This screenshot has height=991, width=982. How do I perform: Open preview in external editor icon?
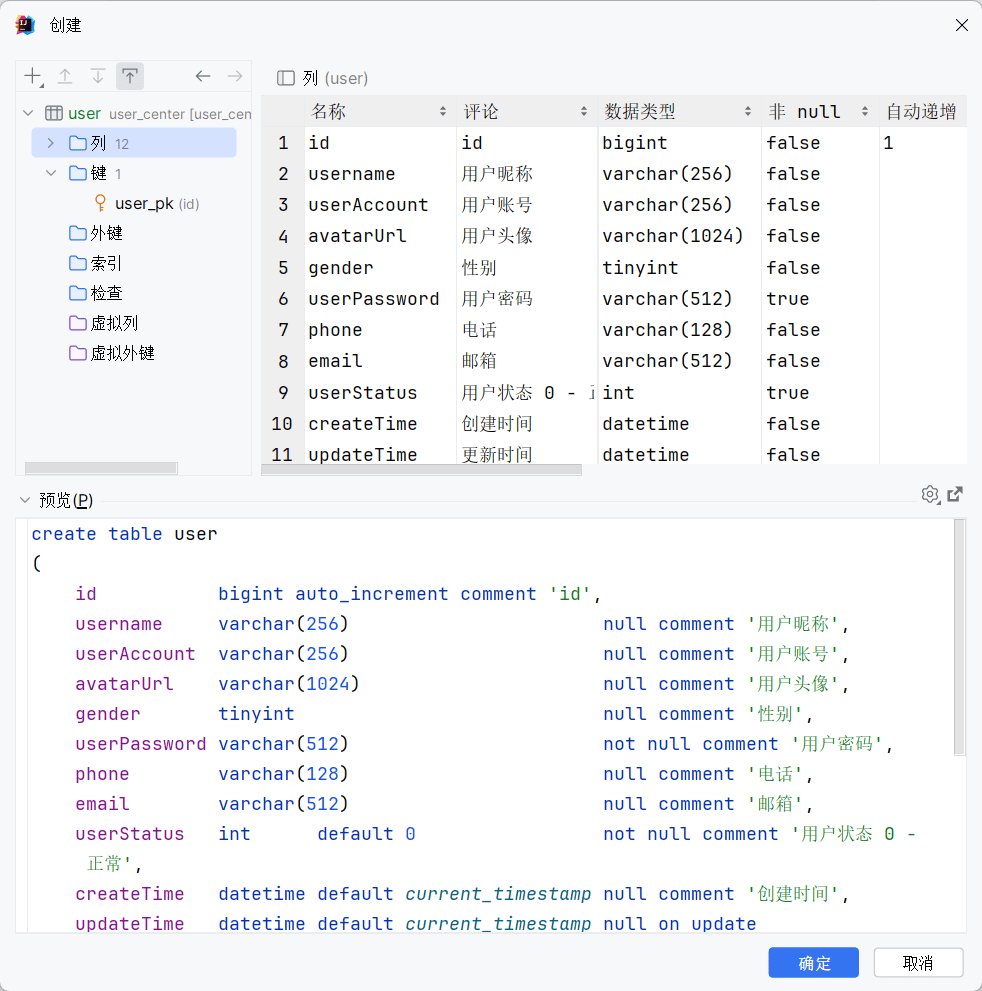coord(955,494)
